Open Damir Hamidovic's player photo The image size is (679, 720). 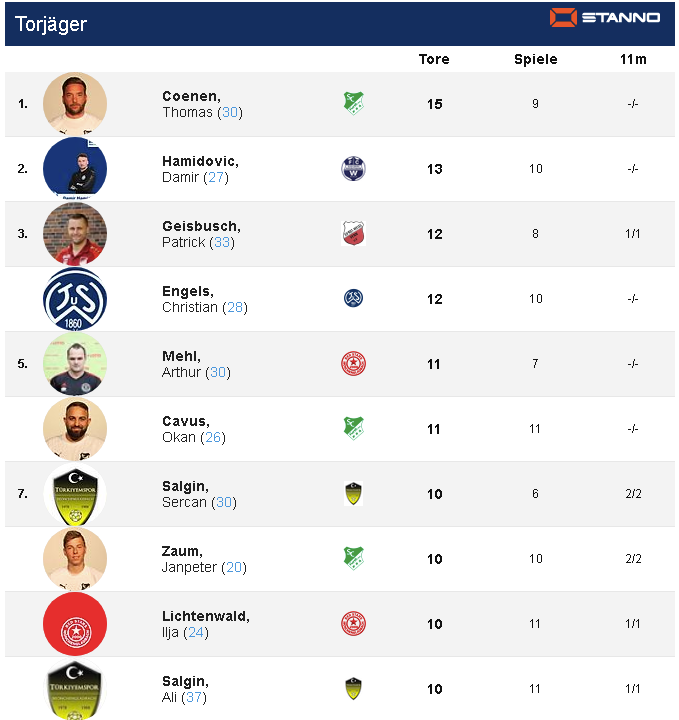click(75, 168)
